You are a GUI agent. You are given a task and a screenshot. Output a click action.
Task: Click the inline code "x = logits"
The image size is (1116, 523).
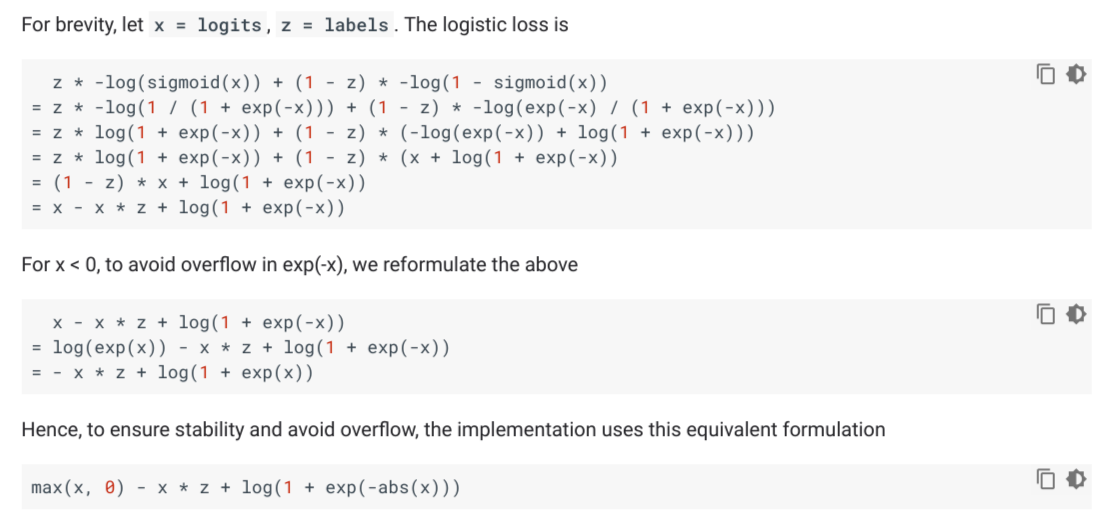tap(207, 25)
